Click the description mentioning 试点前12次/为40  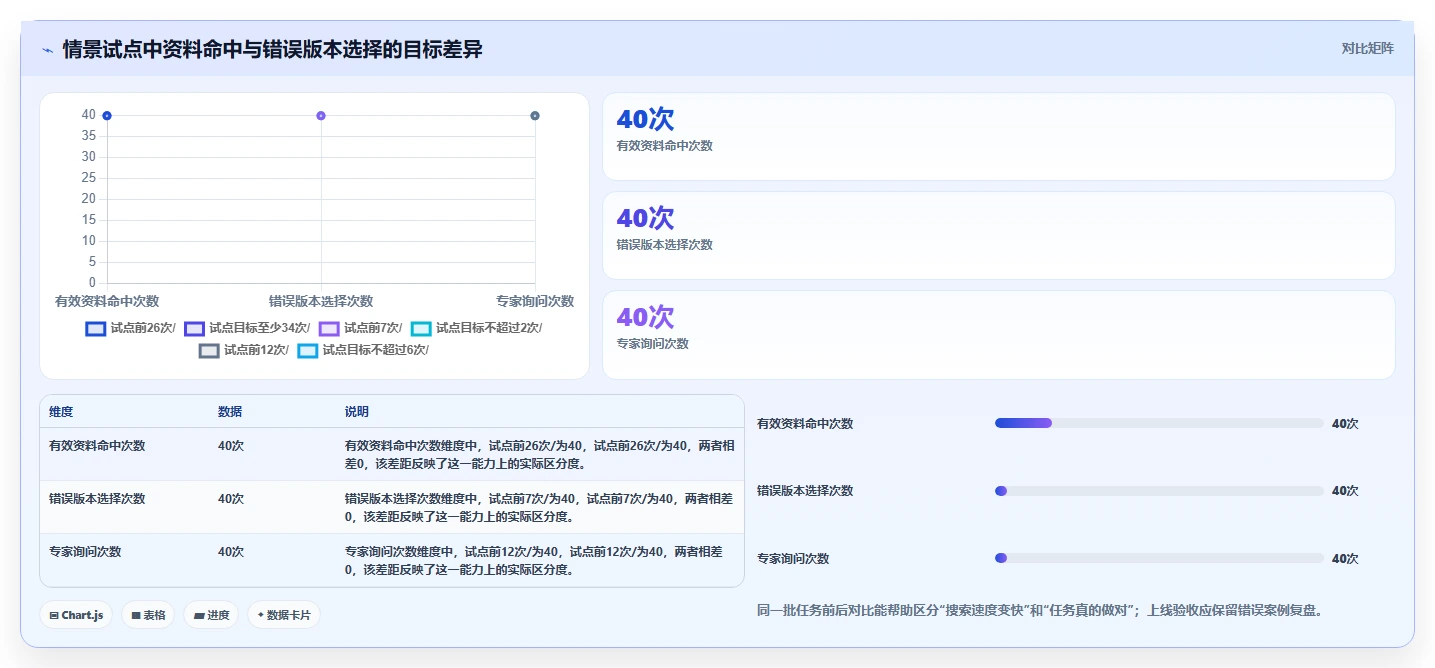pyautogui.click(x=535, y=561)
